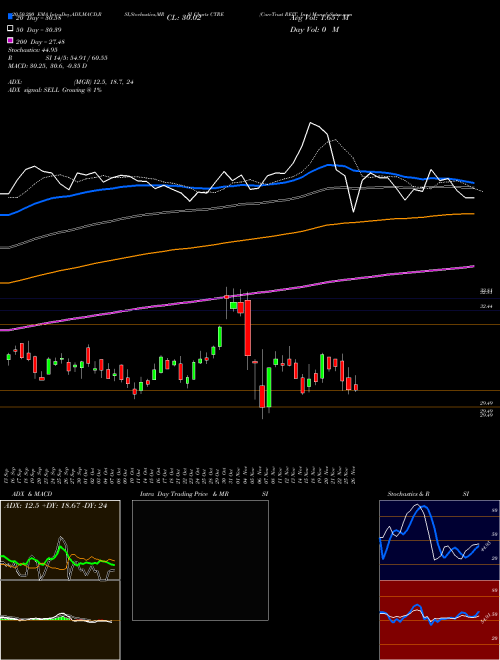Open the ADX indicator chart panel

pos(60,540)
